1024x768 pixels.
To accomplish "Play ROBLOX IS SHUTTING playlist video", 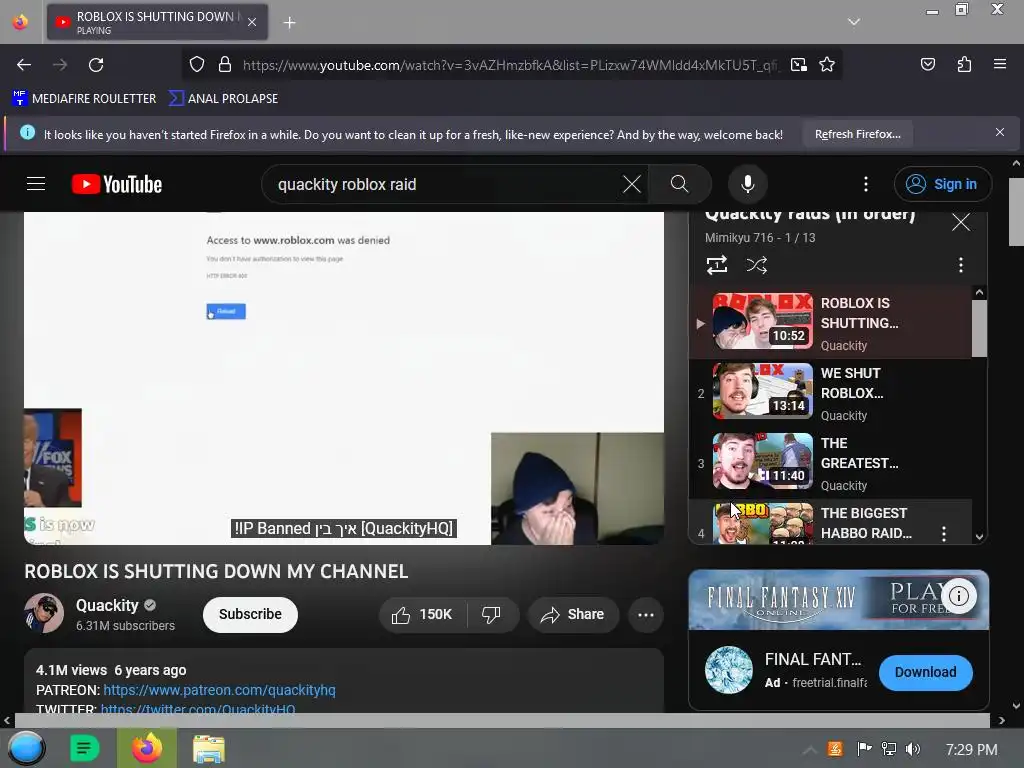I will tap(831, 323).
